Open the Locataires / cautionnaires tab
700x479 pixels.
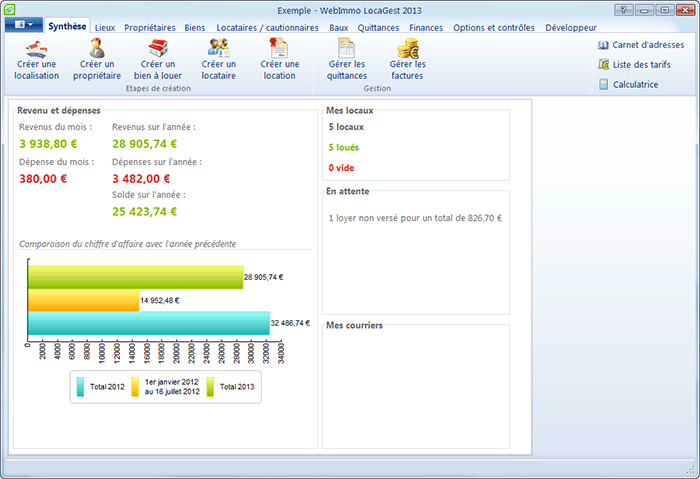click(267, 28)
